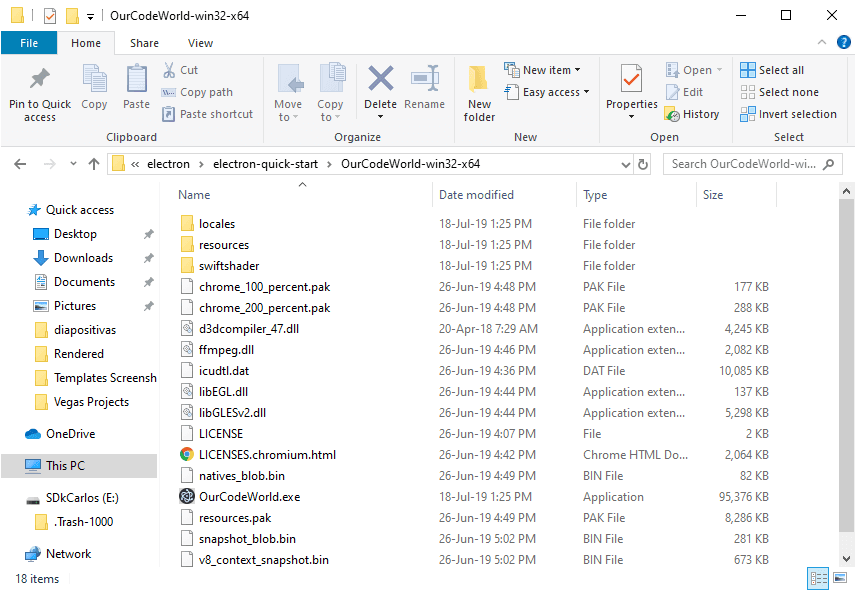856x591 pixels.
Task: Click the Cut scissors icon
Action: pos(169,70)
